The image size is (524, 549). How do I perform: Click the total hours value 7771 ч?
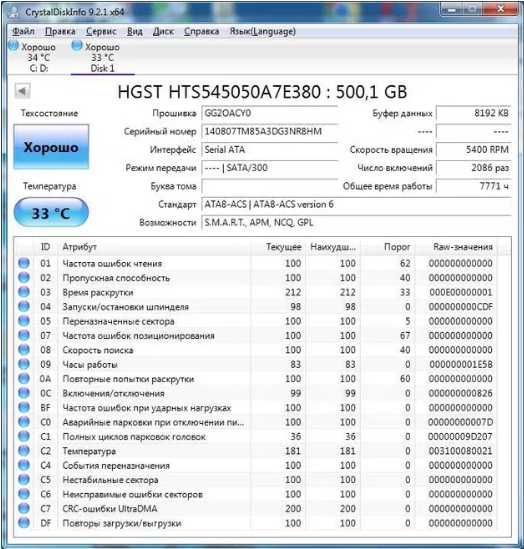(474, 186)
